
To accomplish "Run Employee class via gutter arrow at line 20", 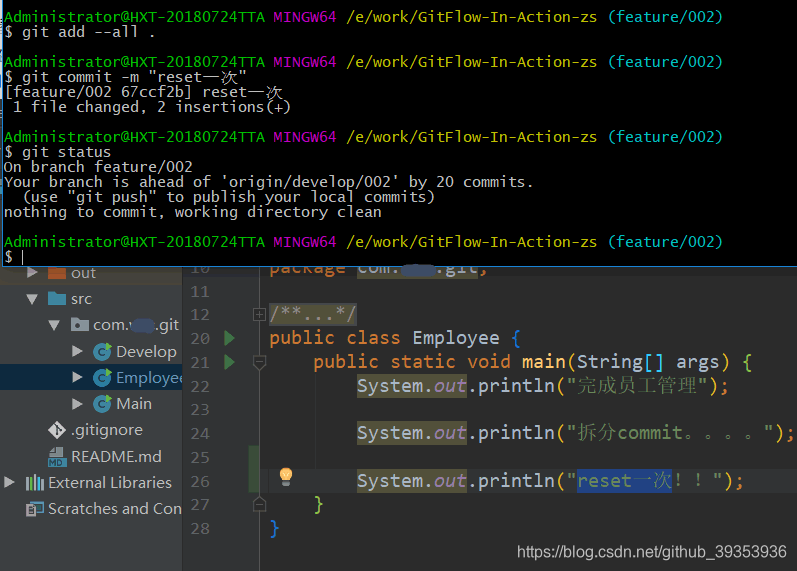I will (229, 338).
